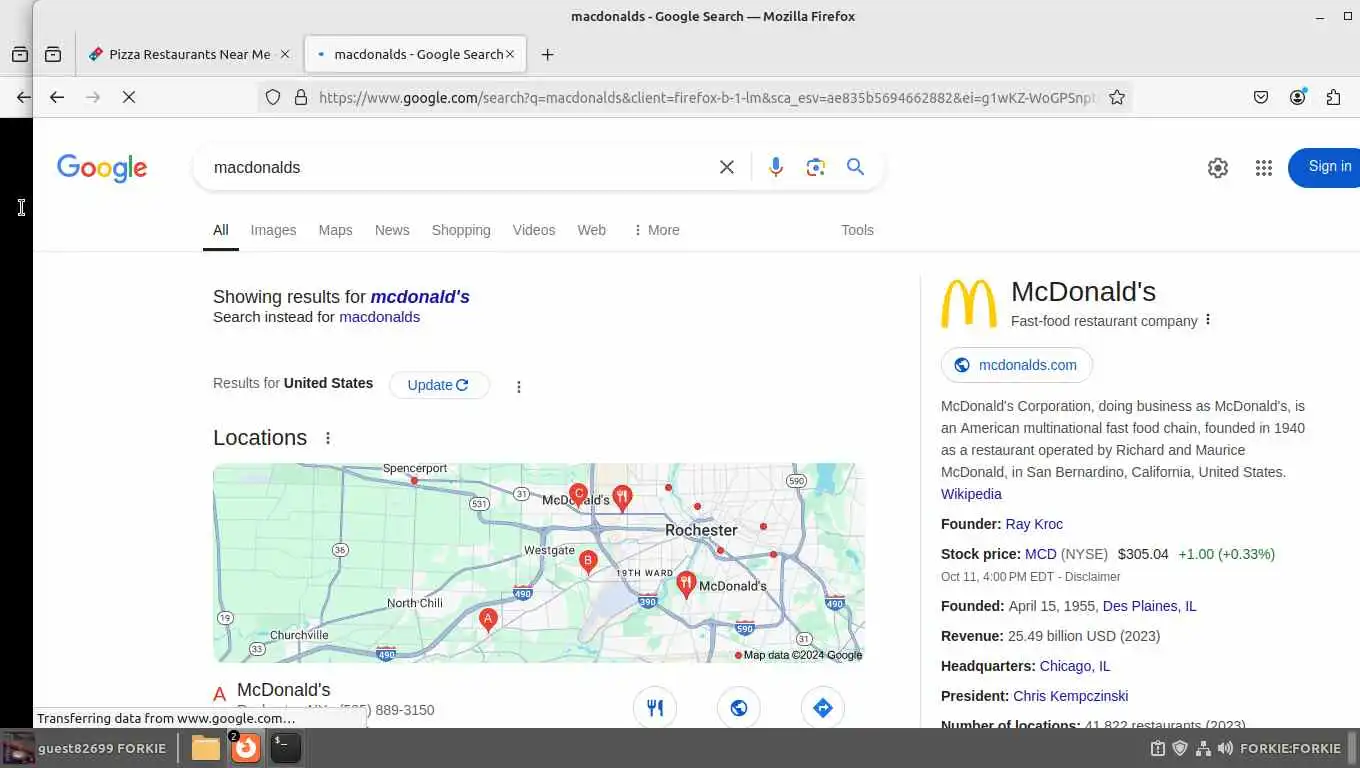The width and height of the screenshot is (1360, 768).
Task: Open the Wikipedia link
Action: click(971, 494)
